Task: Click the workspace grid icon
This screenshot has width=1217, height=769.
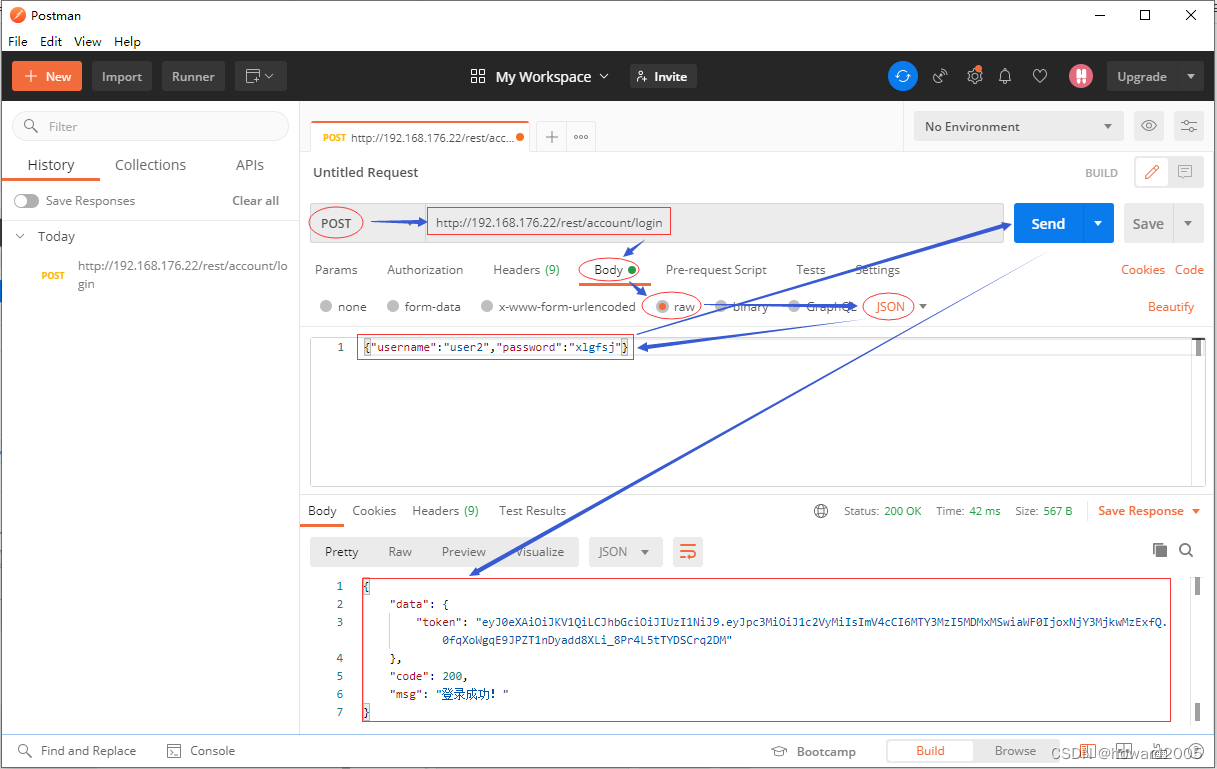Action: [478, 76]
